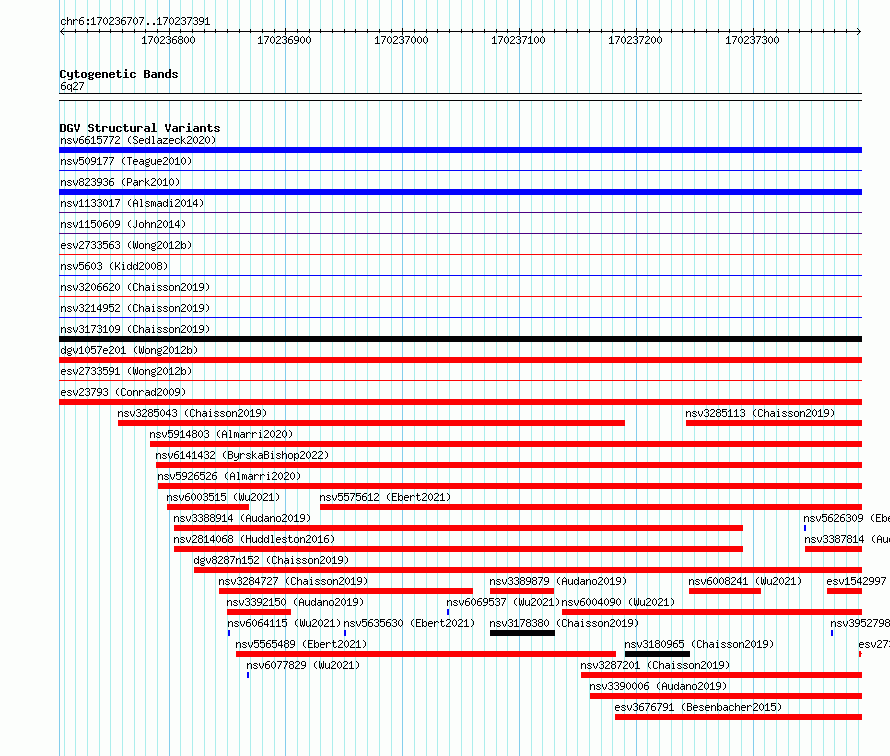Click the nsv3952798 variant label at right edge
Viewport: 890px width, 756px height.
click(x=860, y=623)
